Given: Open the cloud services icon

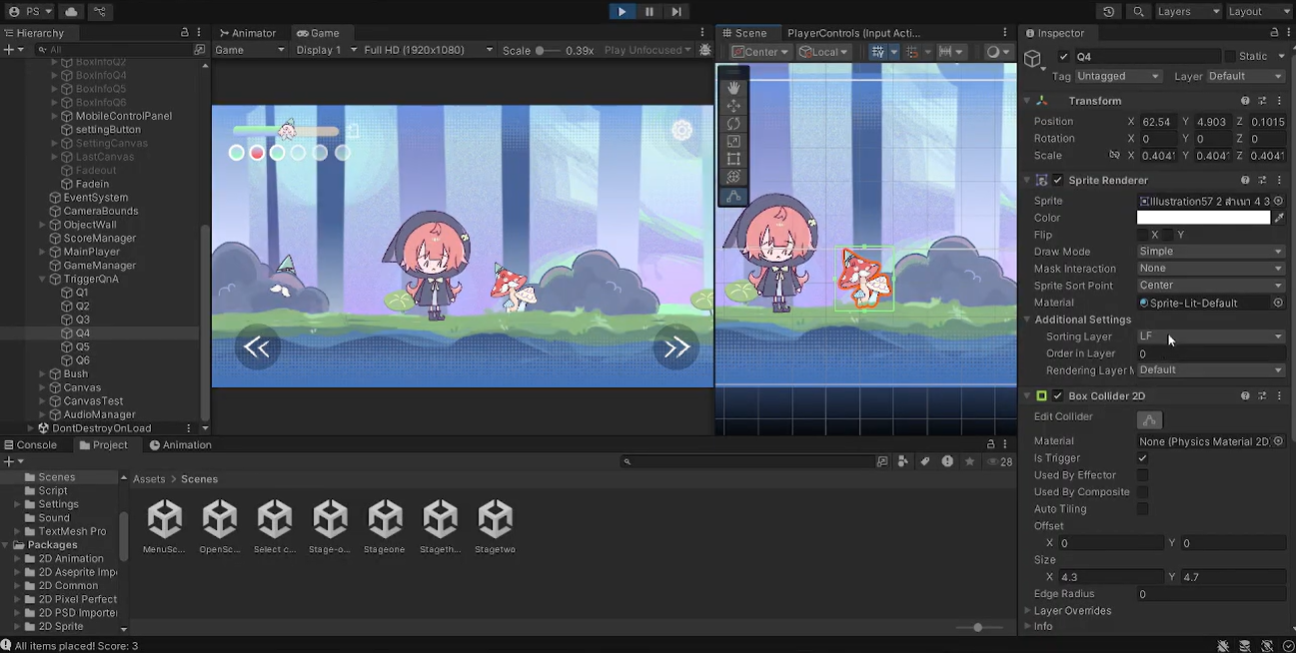Looking at the screenshot, I should pyautogui.click(x=71, y=11).
